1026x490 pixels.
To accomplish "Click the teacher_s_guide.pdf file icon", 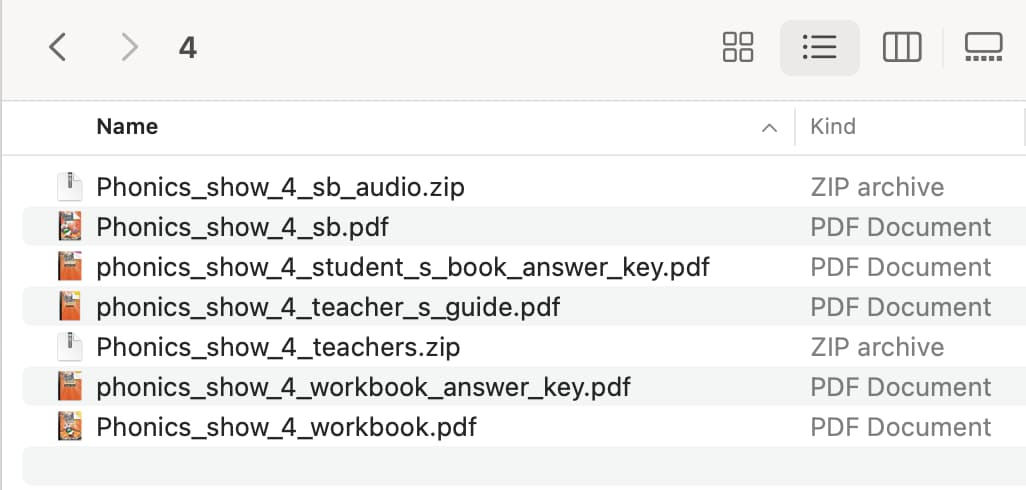I will (69, 307).
